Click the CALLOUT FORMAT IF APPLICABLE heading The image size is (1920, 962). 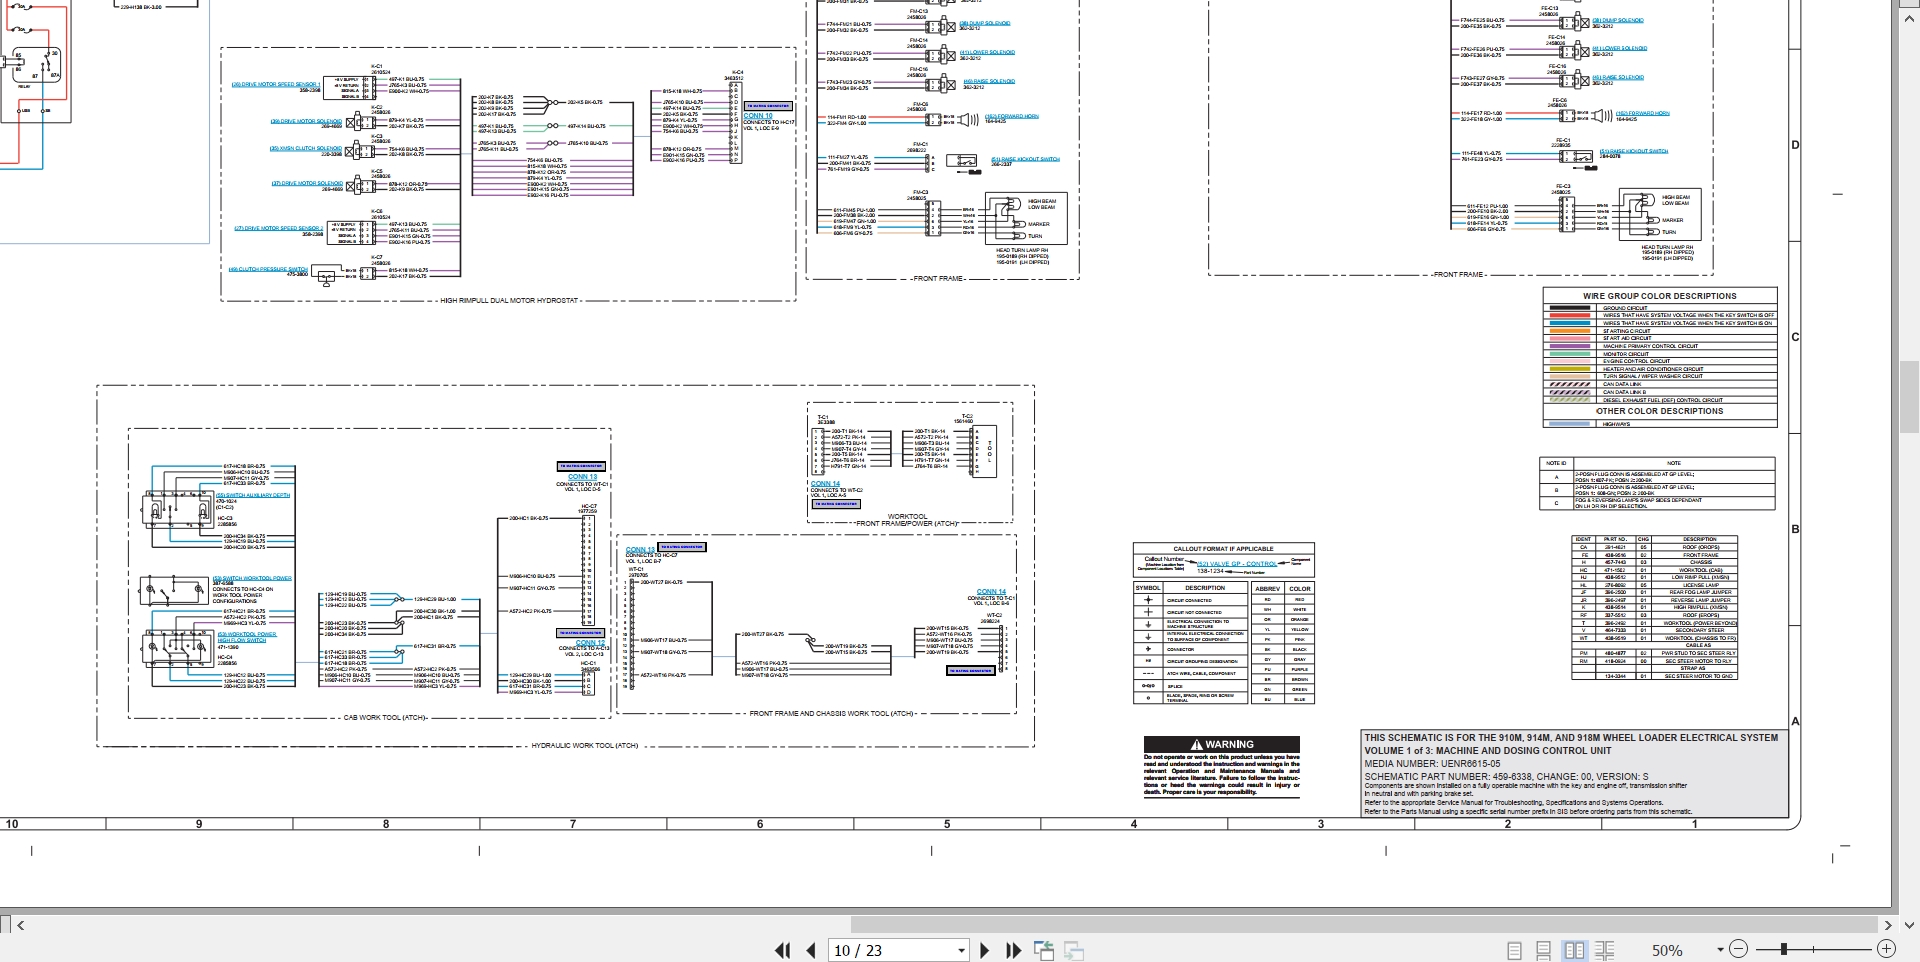pos(1223,549)
